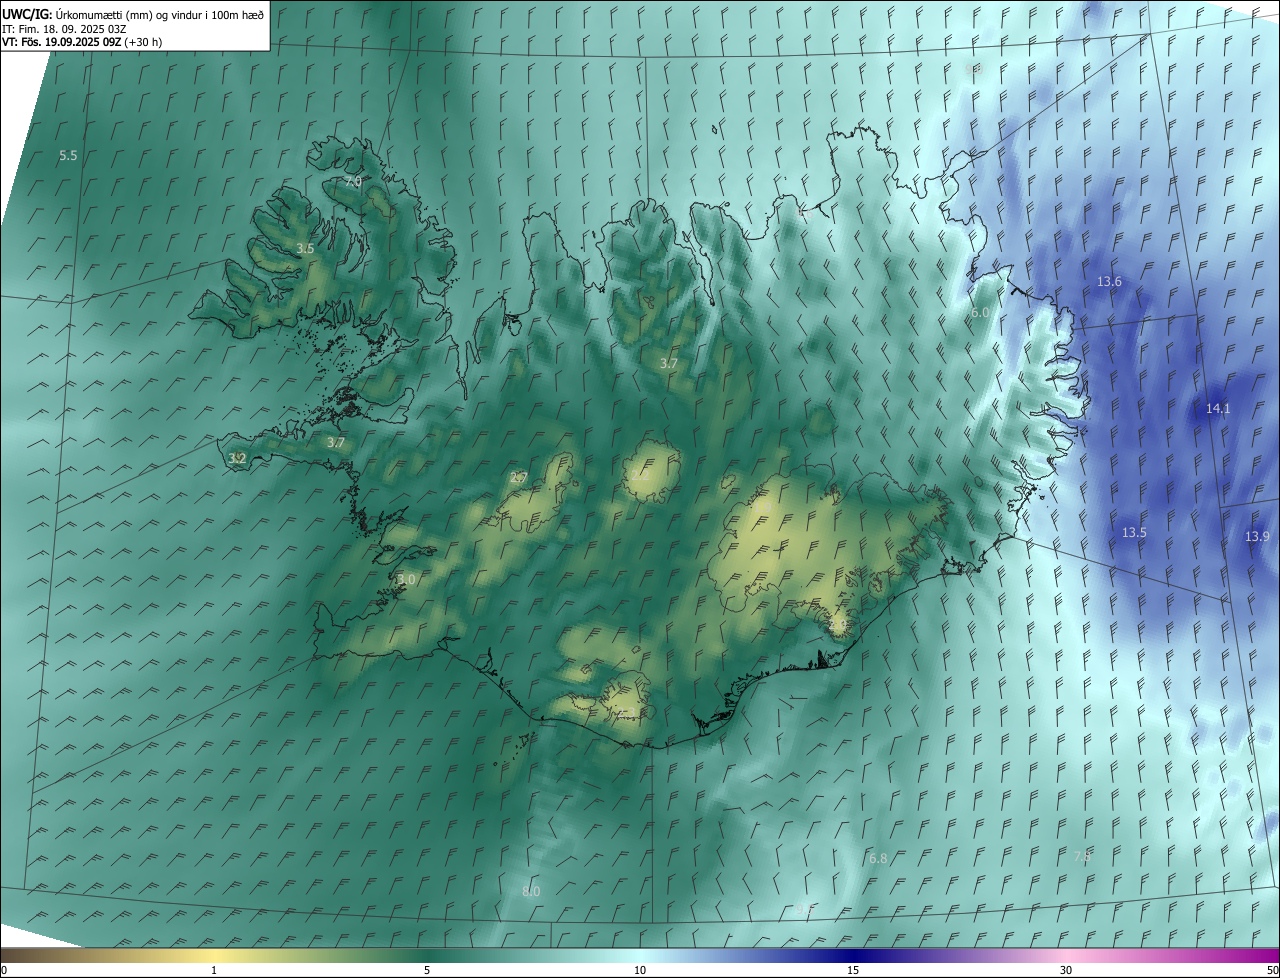This screenshot has height=978, width=1280.
Task: Click the 50 tick on the colour scale
Action: pyautogui.click(x=1272, y=971)
